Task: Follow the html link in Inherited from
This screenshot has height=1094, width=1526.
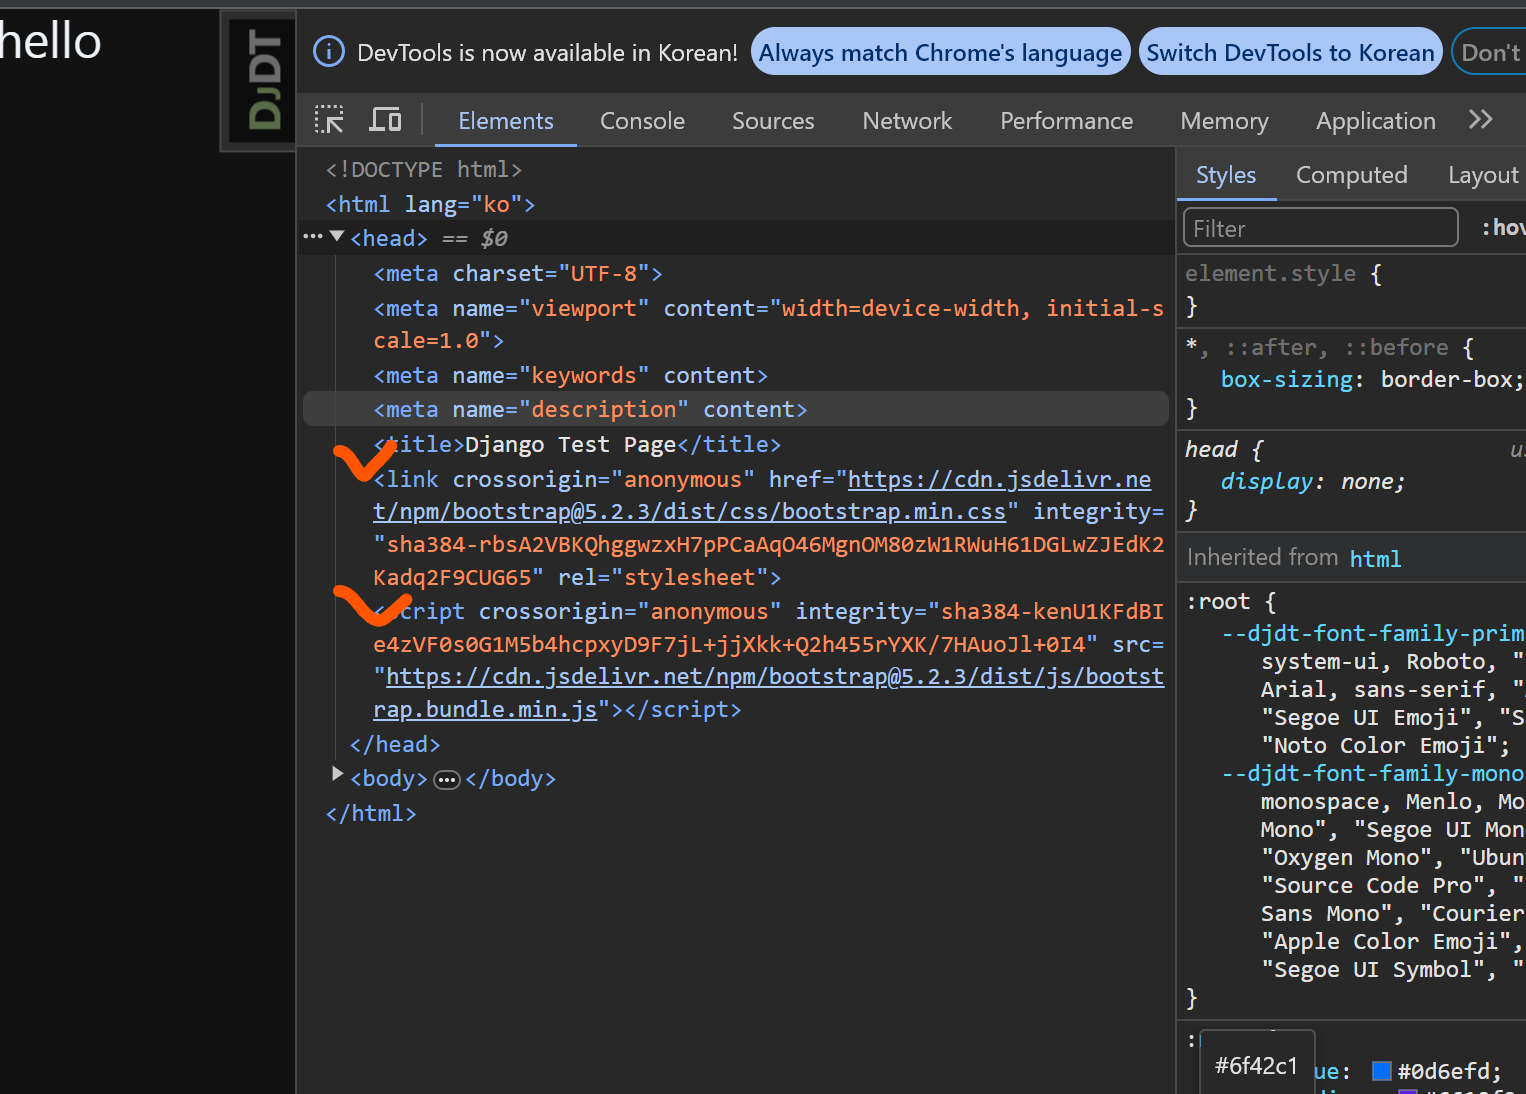Action: (1375, 558)
